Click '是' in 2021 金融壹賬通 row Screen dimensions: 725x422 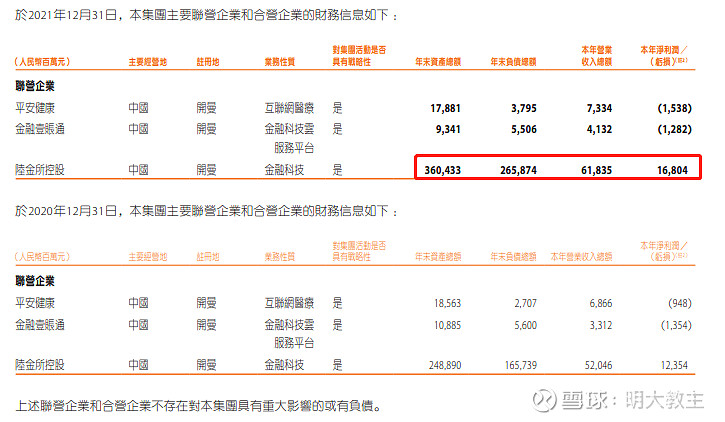point(338,129)
